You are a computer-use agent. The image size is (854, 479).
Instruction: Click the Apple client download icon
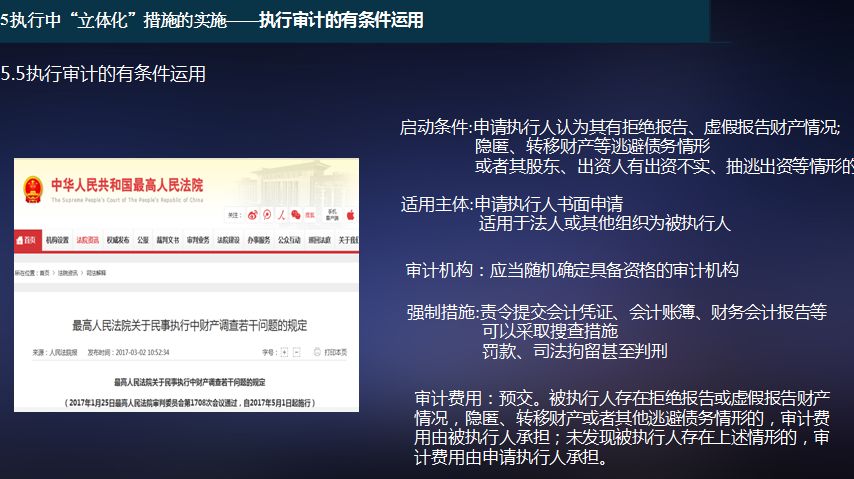point(351,215)
